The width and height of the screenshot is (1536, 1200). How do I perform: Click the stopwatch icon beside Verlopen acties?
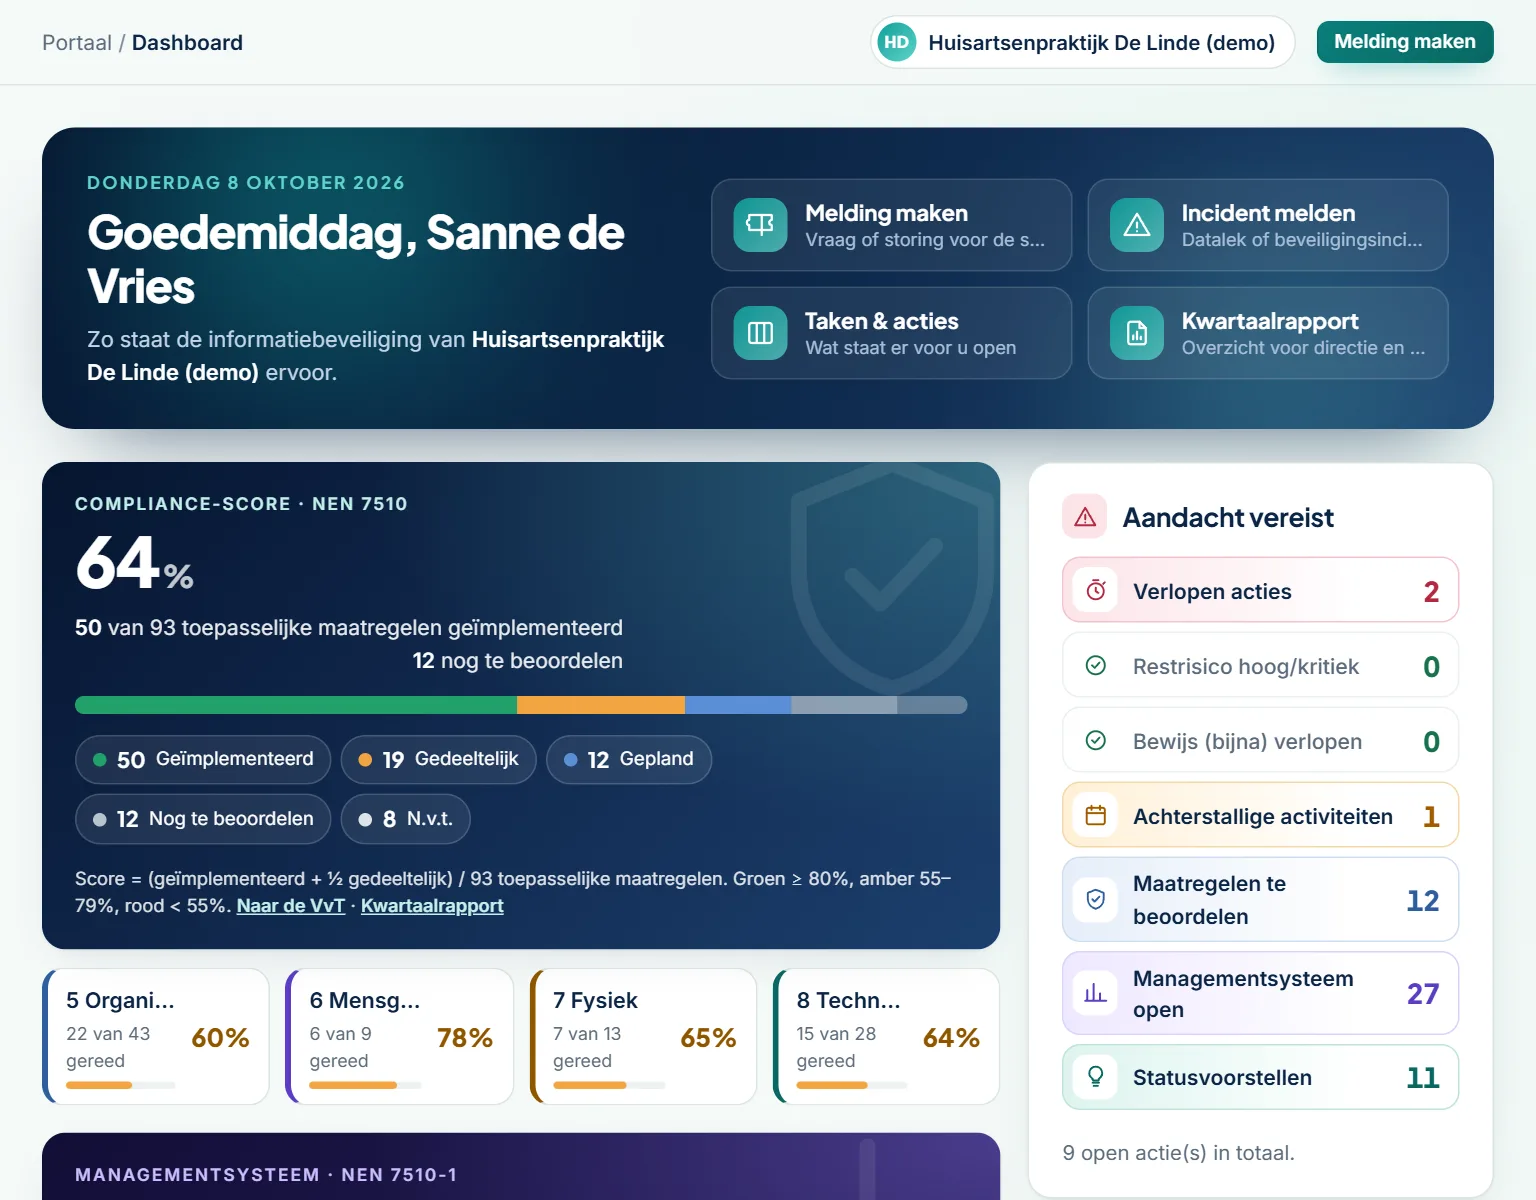pos(1096,590)
